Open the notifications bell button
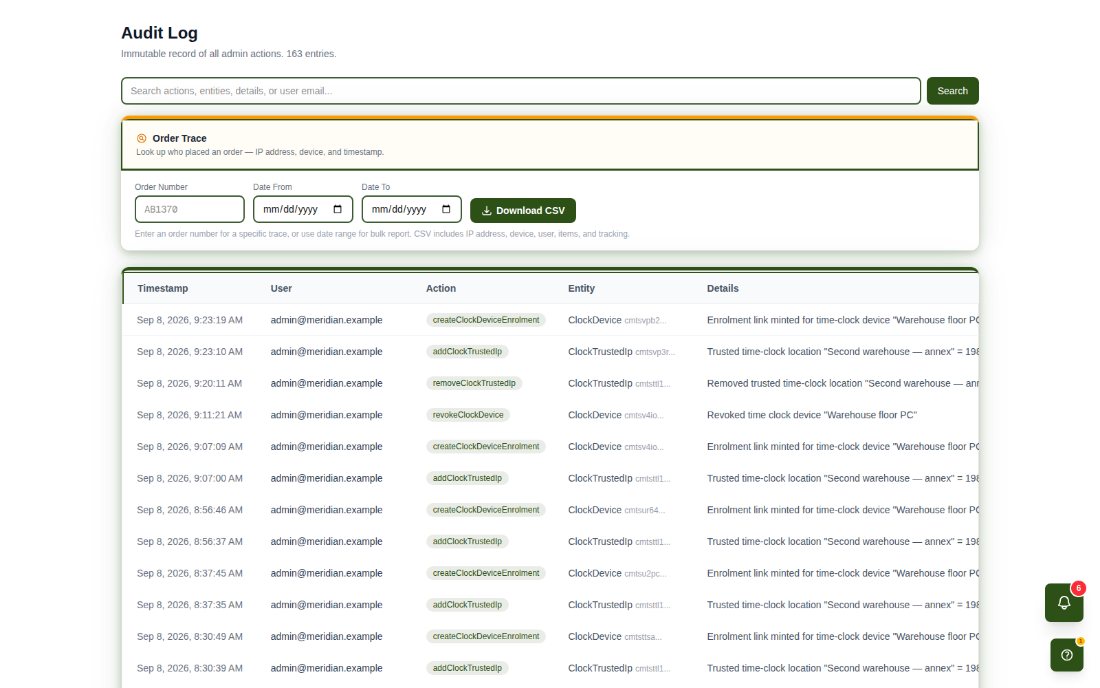 [1064, 602]
